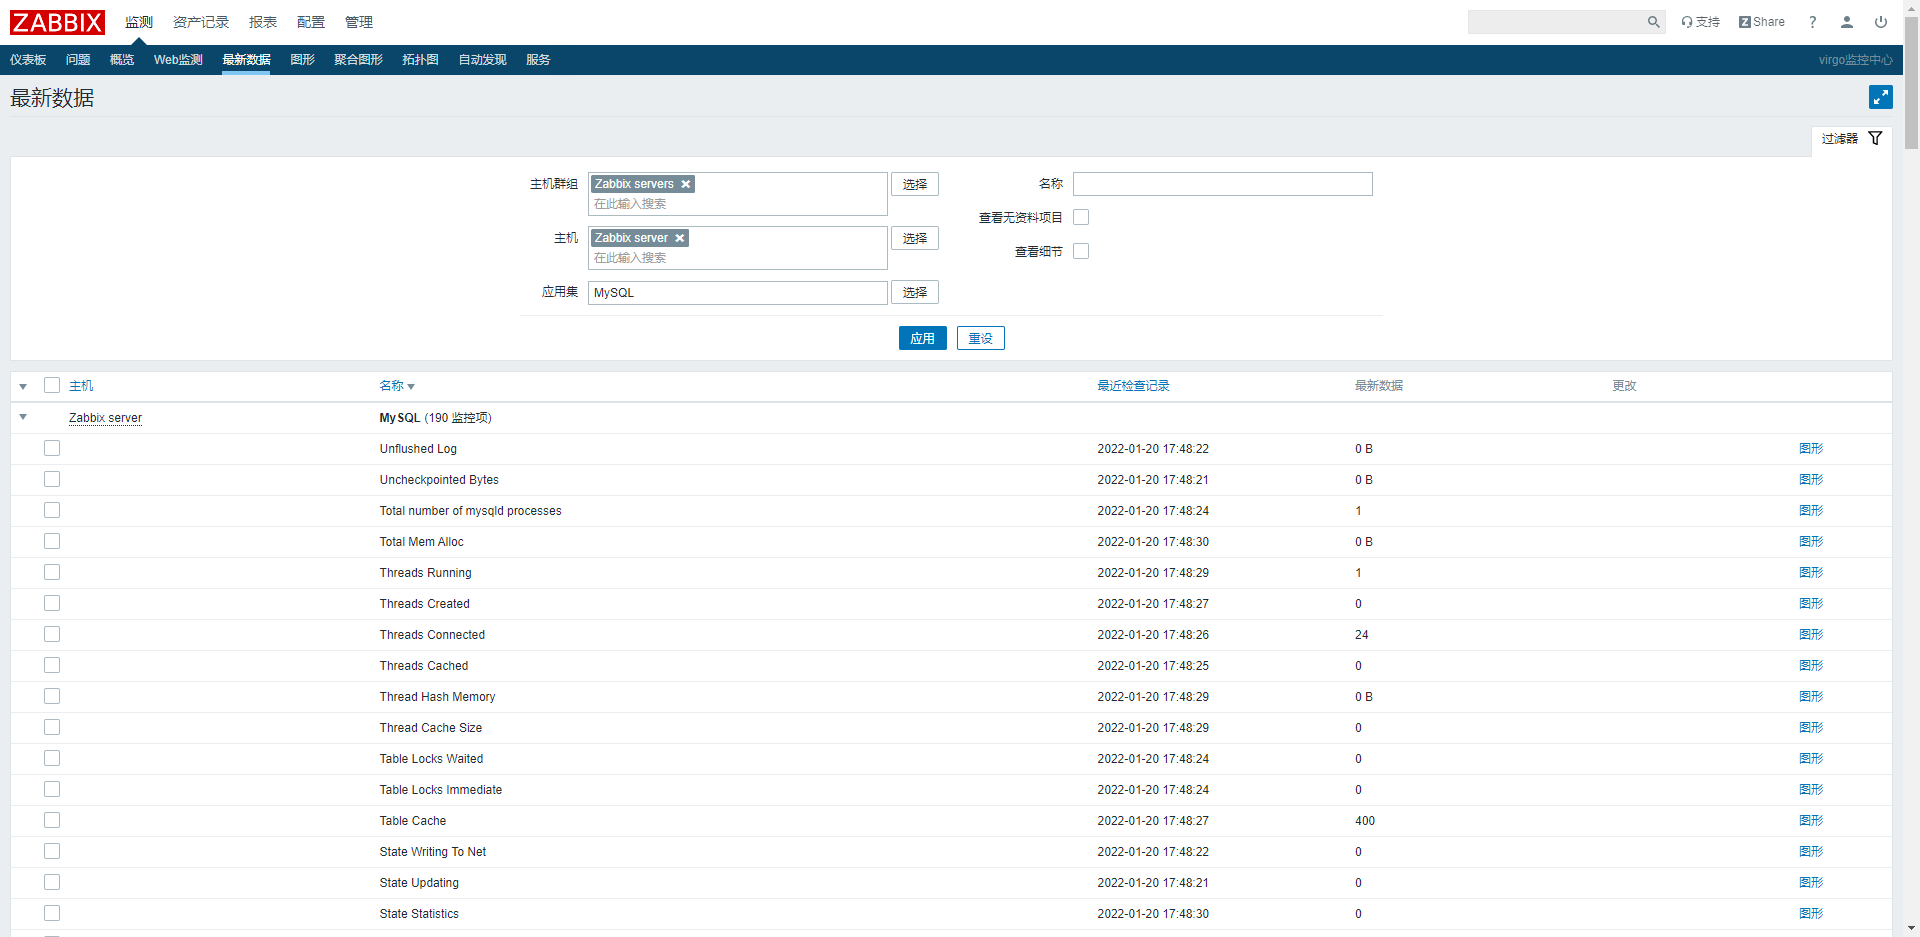
Task: Click the 应用 apply button
Action: pyautogui.click(x=922, y=338)
